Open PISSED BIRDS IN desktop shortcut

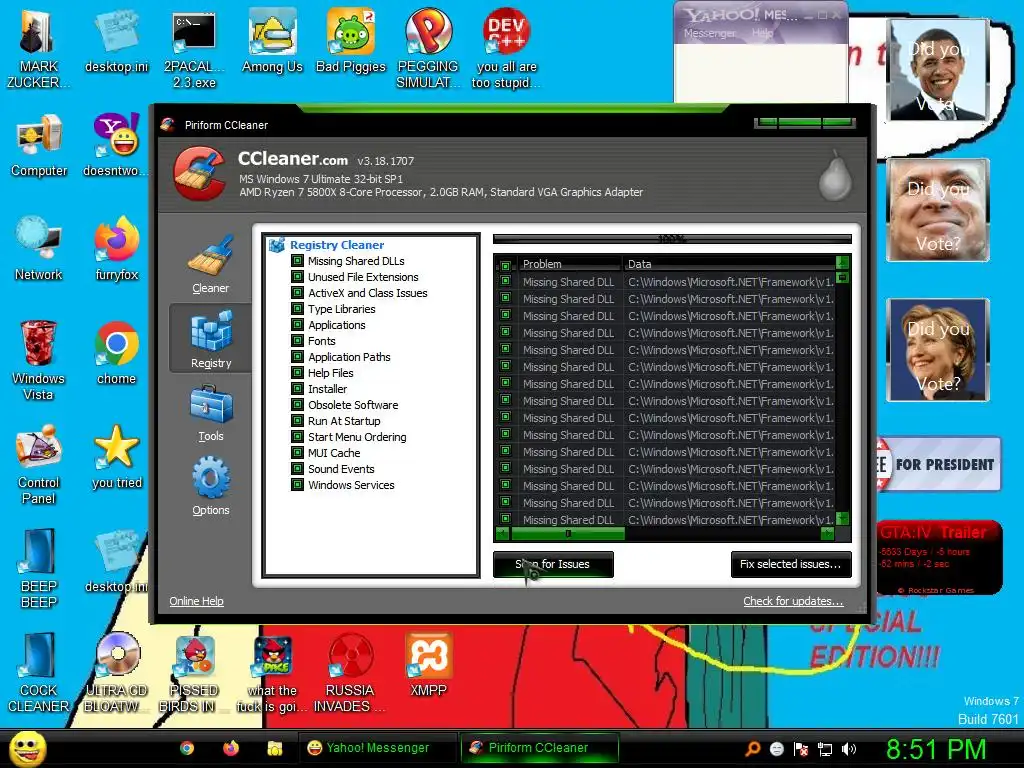194,673
